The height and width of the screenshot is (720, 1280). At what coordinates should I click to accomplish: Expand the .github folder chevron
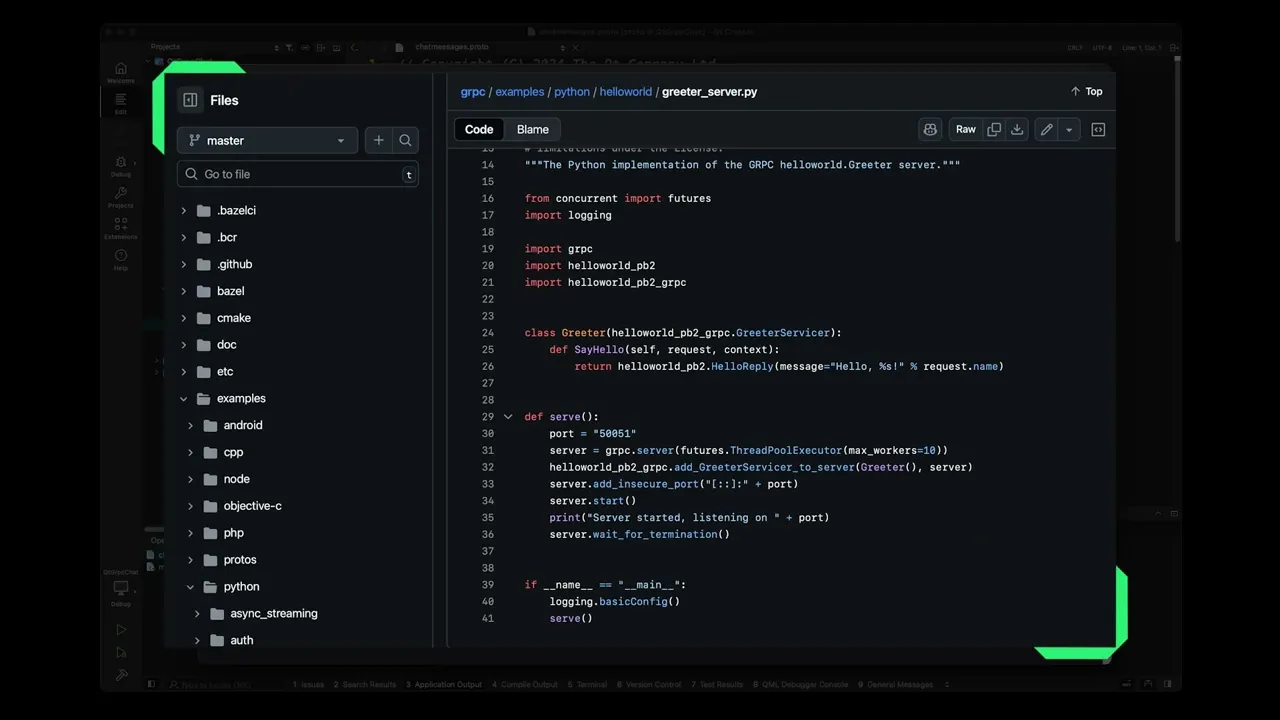click(184, 265)
